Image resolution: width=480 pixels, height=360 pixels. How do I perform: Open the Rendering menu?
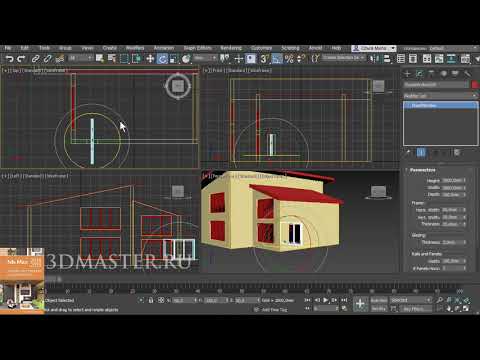[231, 48]
